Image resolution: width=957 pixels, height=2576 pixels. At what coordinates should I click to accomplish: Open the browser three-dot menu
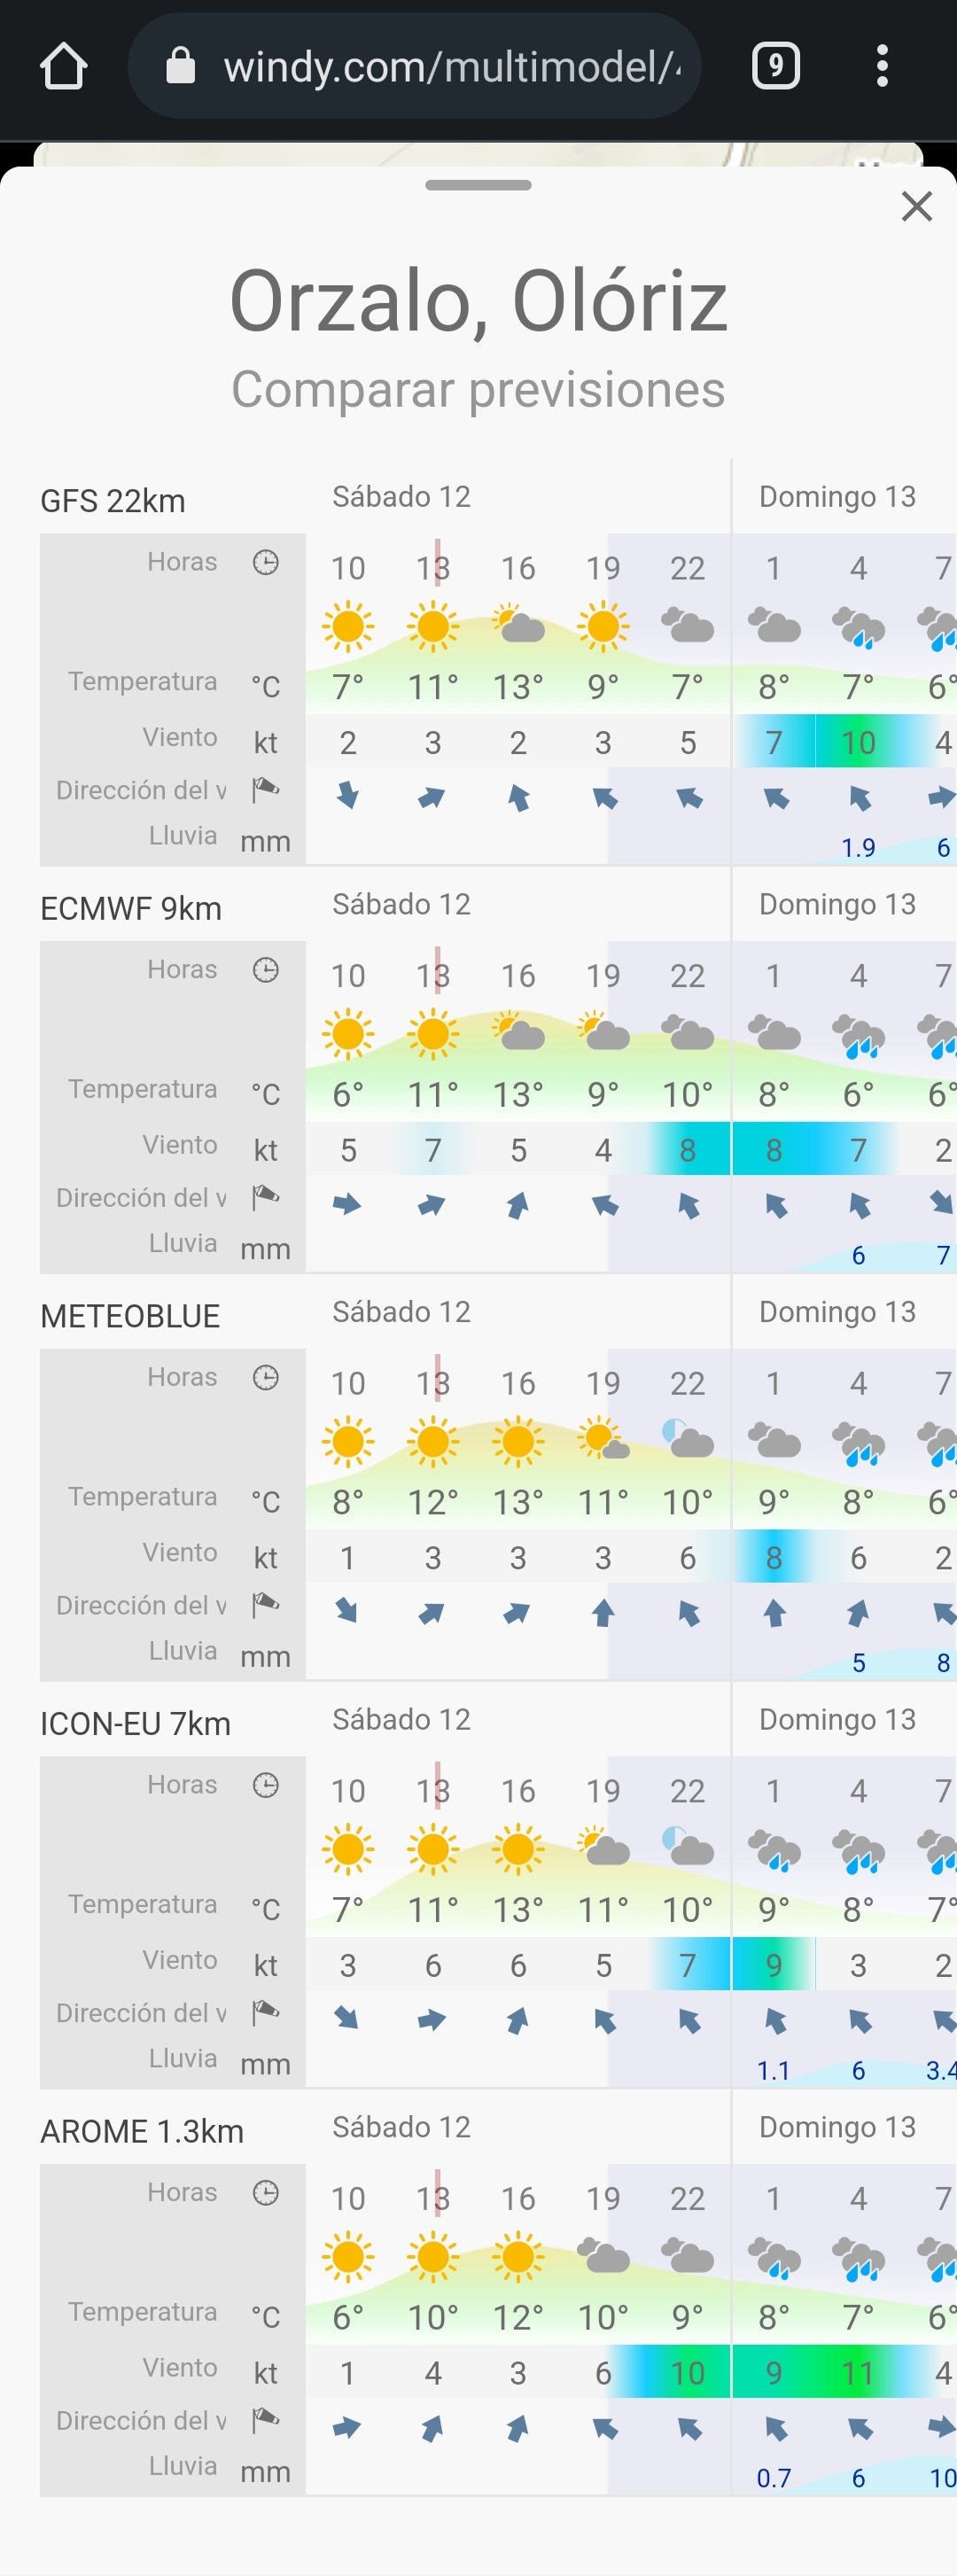881,67
